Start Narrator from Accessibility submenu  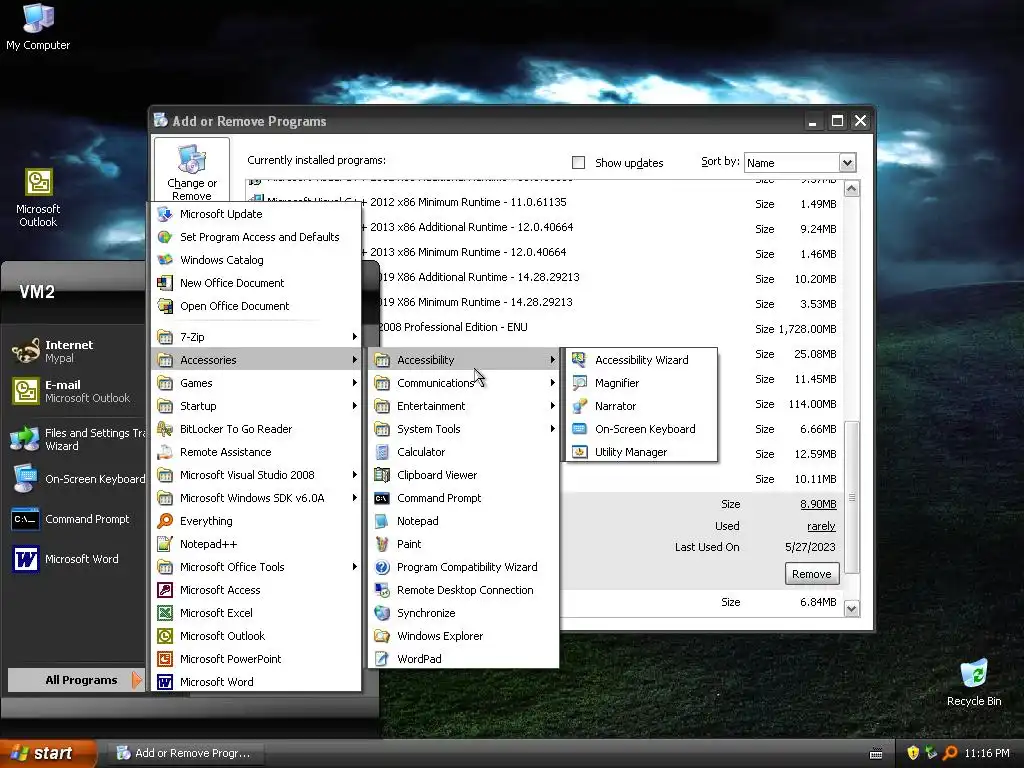[641, 406]
